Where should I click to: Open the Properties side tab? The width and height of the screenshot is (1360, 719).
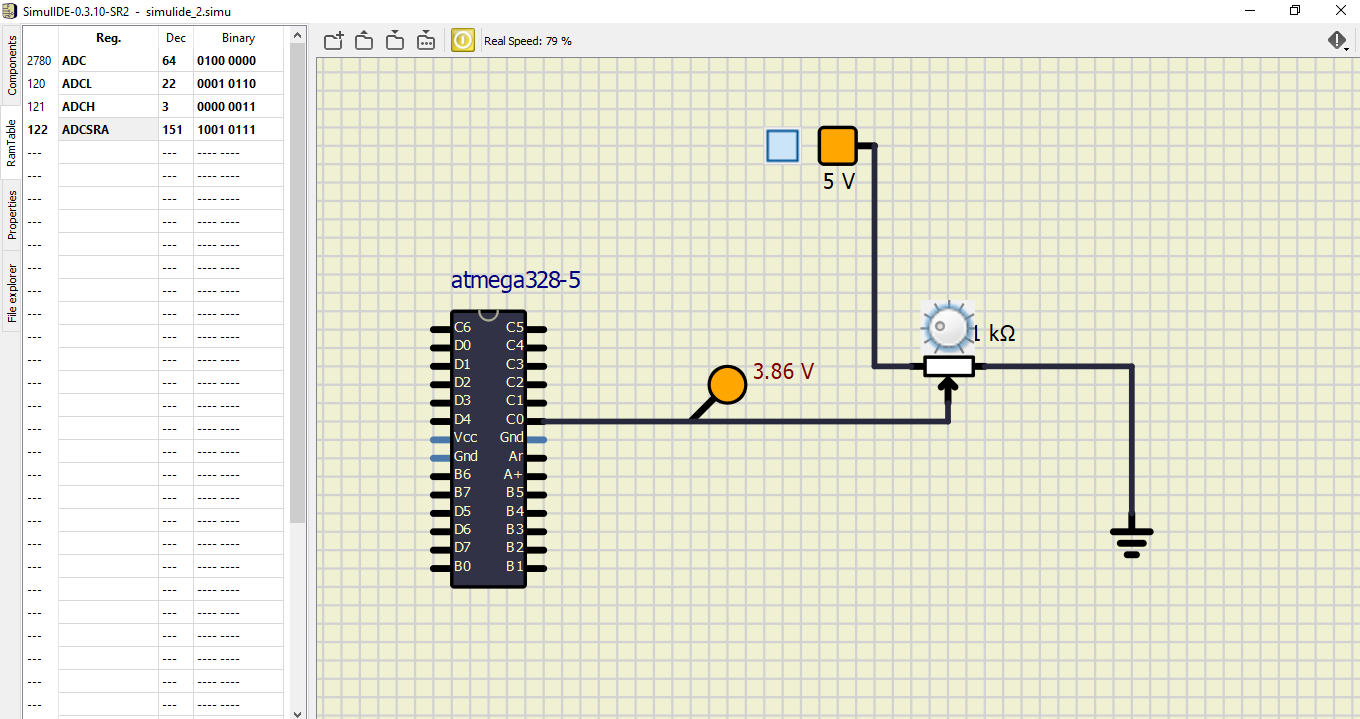[12, 215]
